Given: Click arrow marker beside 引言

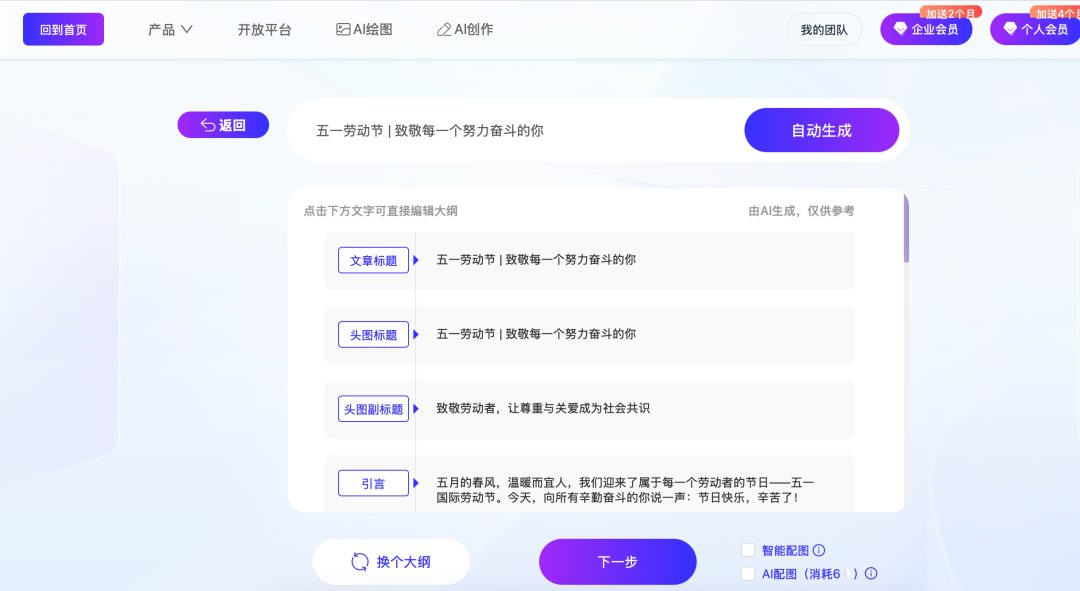Looking at the screenshot, I should (x=416, y=484).
